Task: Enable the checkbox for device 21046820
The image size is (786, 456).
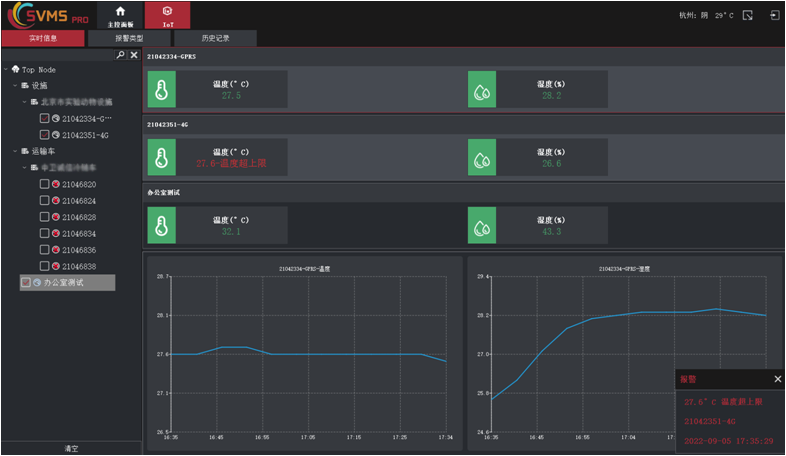Action: click(x=44, y=185)
